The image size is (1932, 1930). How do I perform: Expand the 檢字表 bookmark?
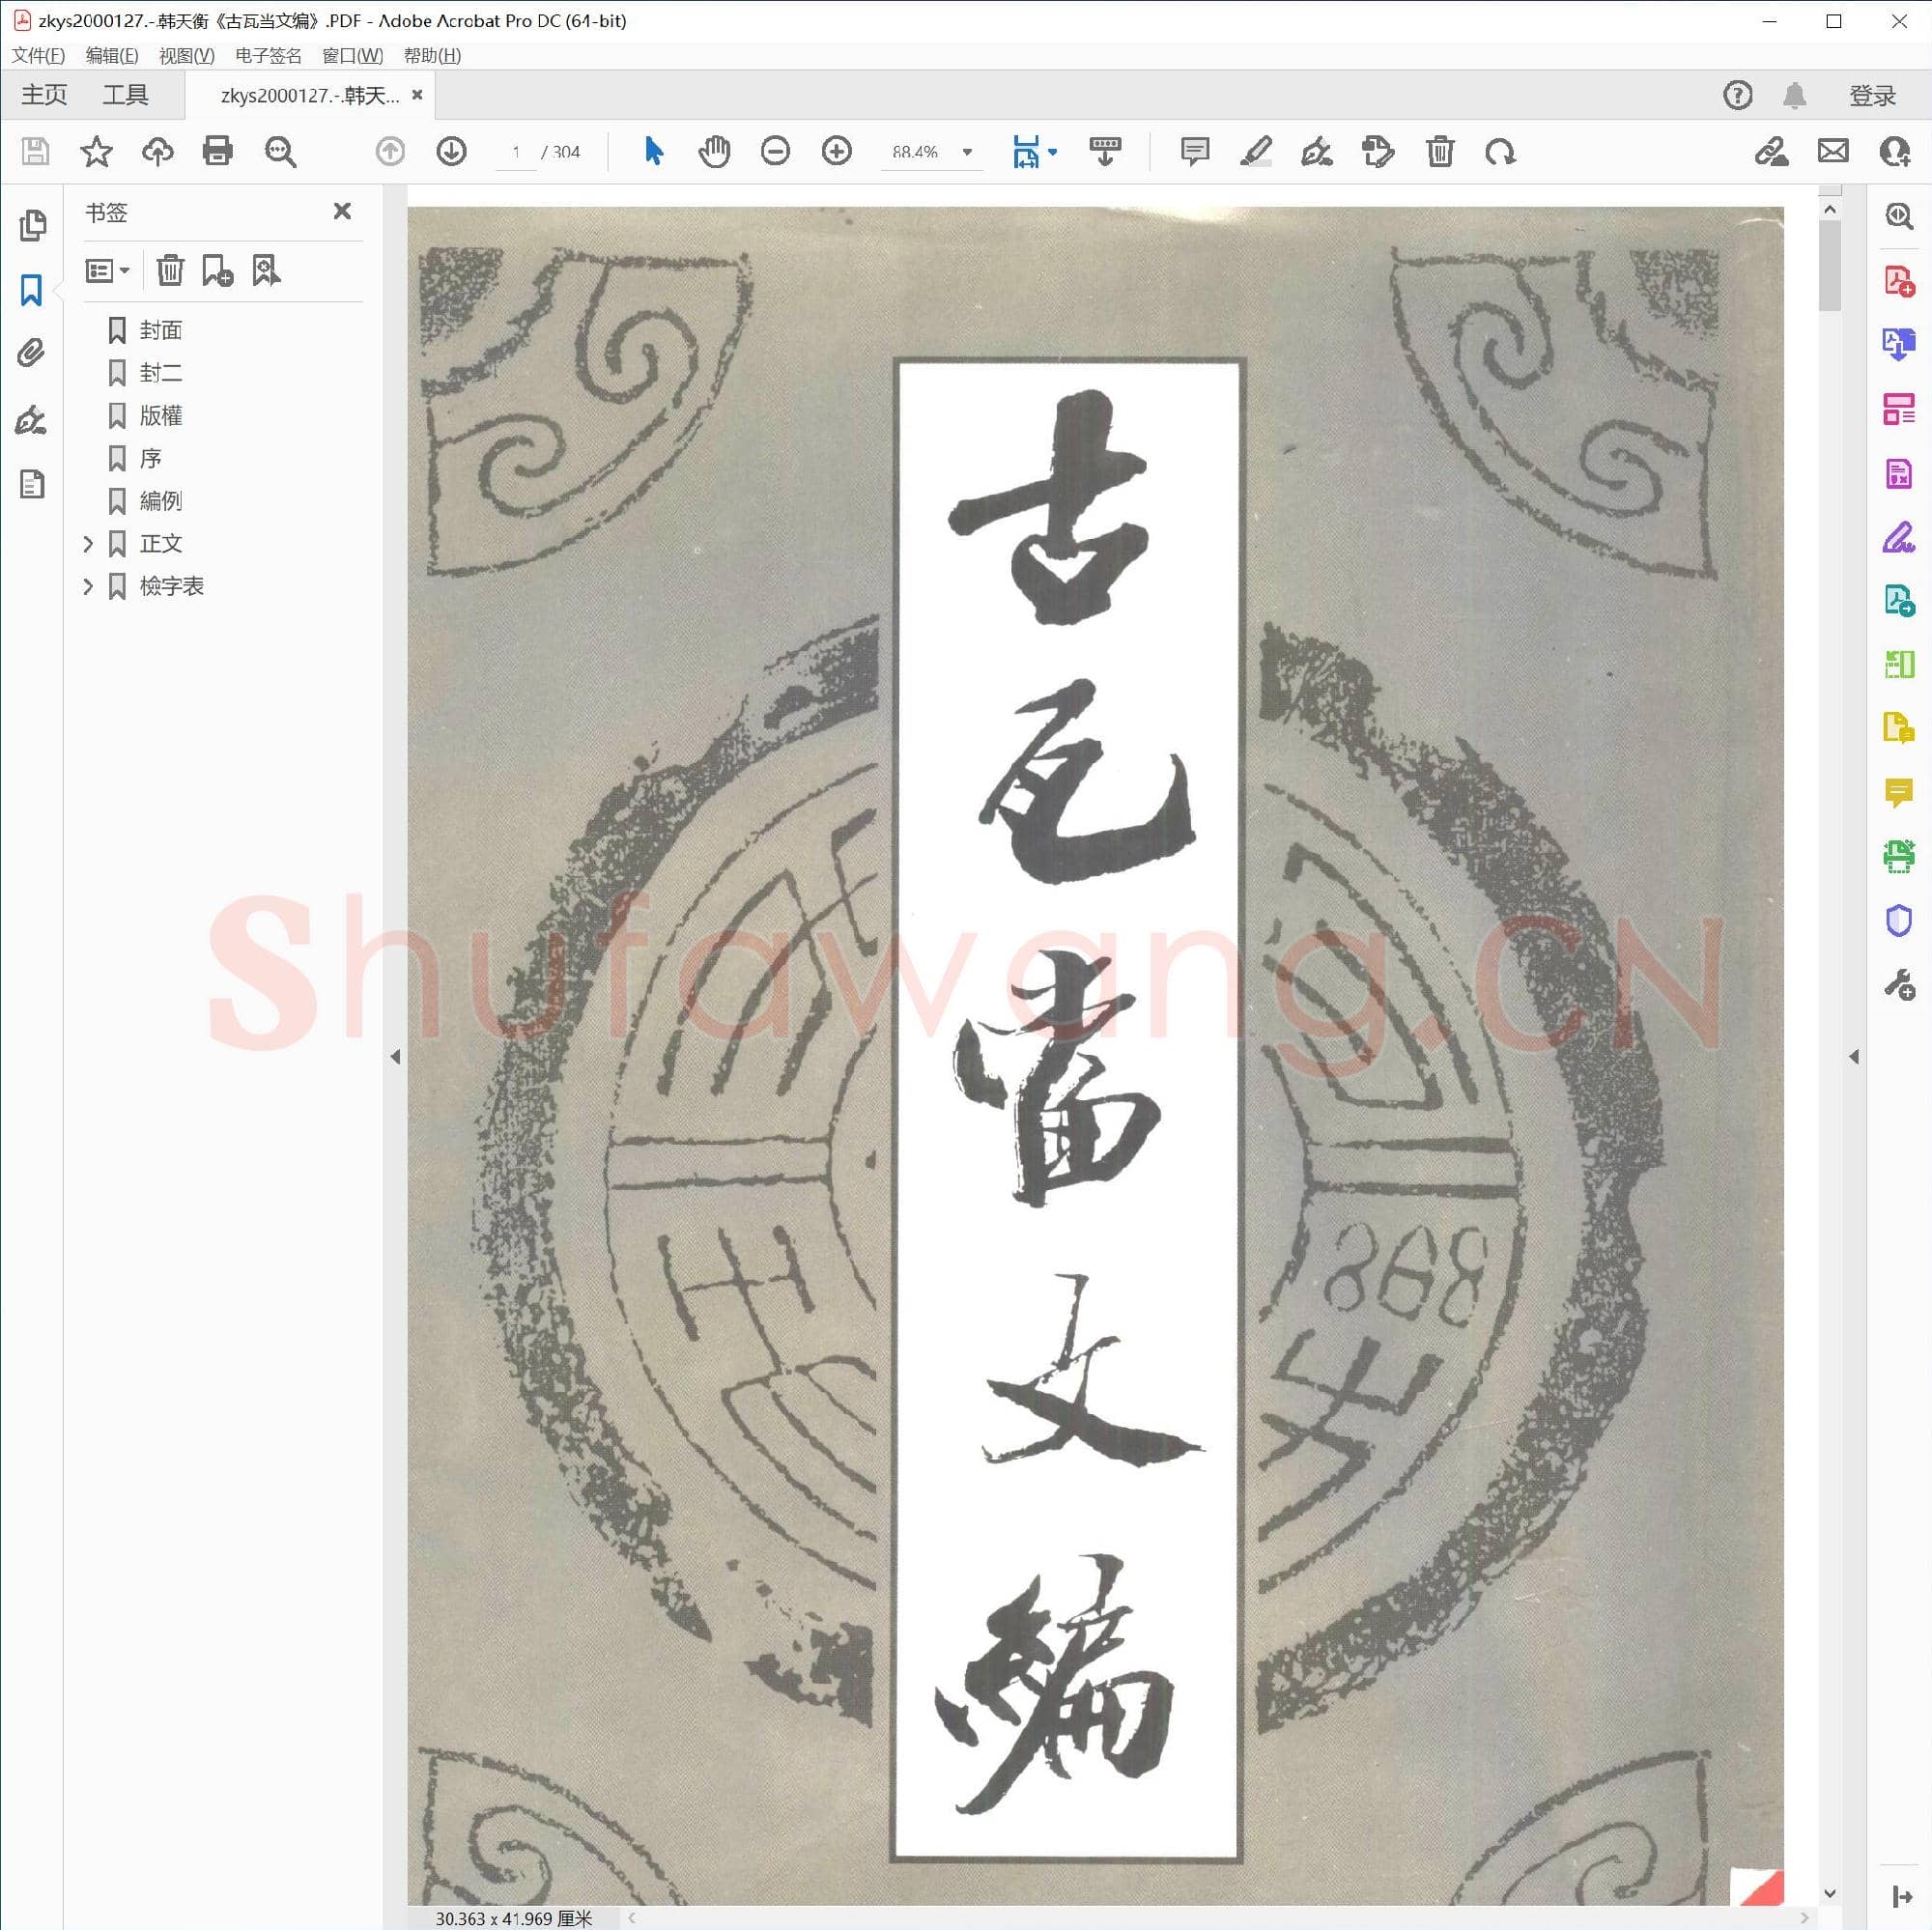[88, 587]
